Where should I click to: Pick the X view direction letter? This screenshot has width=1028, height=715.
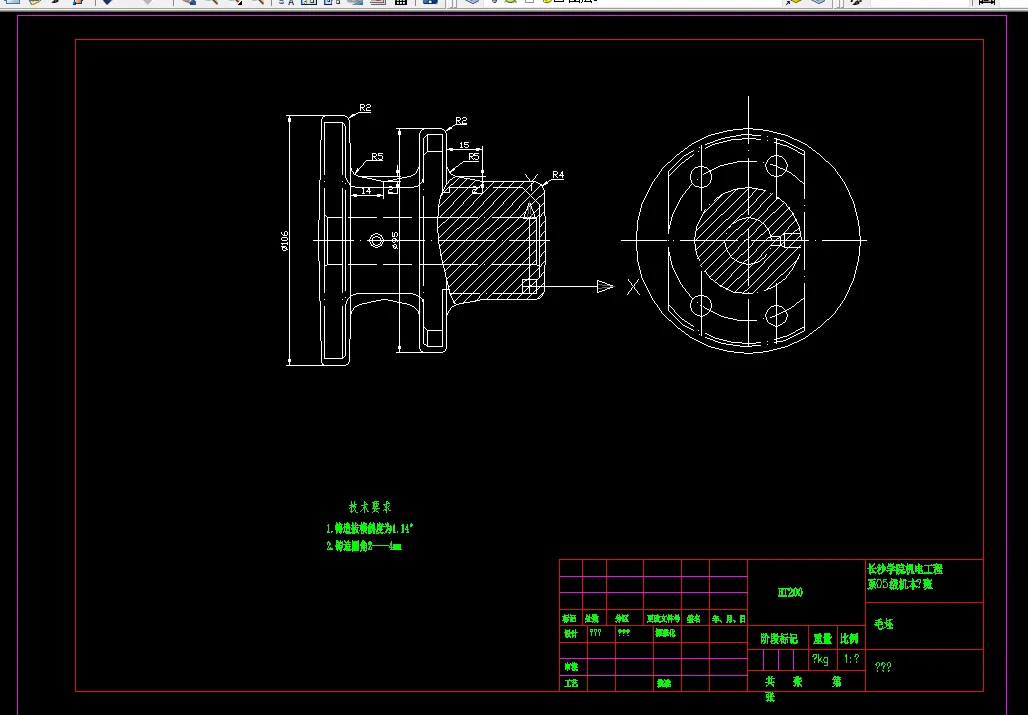[x=633, y=286]
